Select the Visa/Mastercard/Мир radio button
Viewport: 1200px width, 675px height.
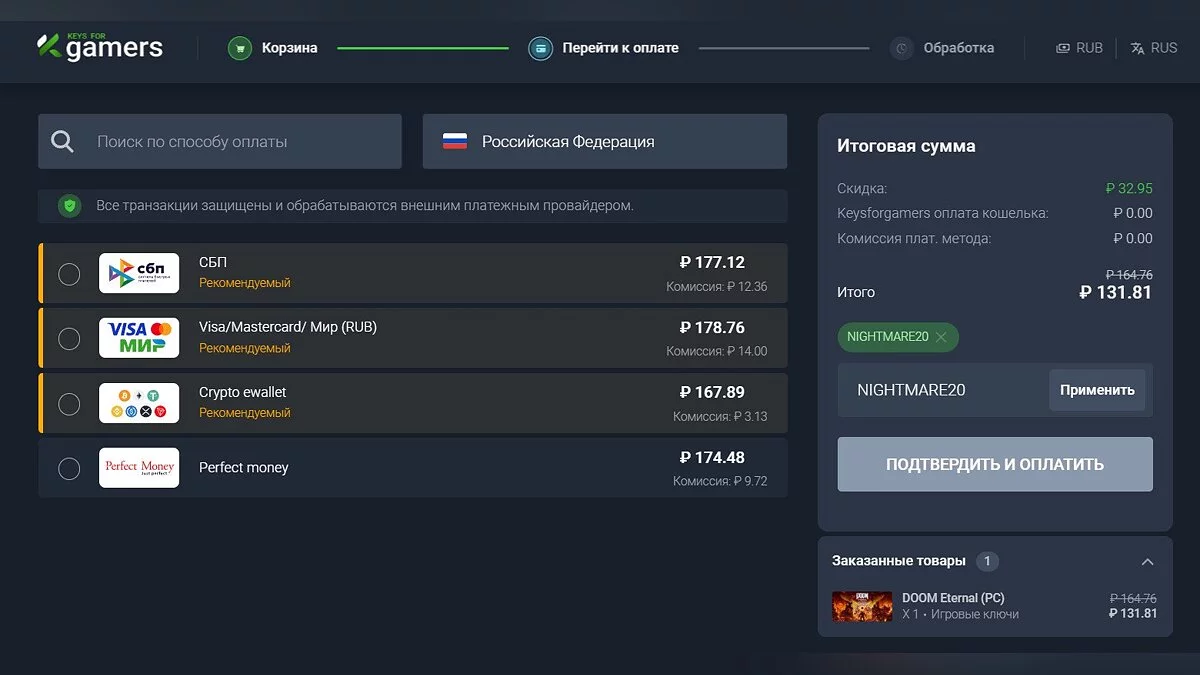pos(69,339)
